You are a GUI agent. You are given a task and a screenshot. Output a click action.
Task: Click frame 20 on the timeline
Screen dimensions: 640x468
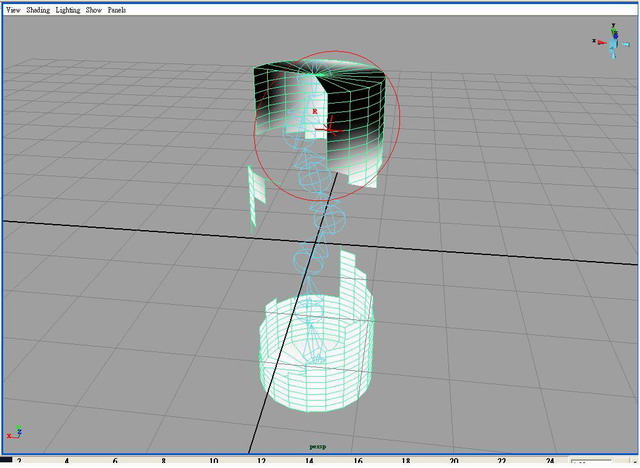pos(454,461)
